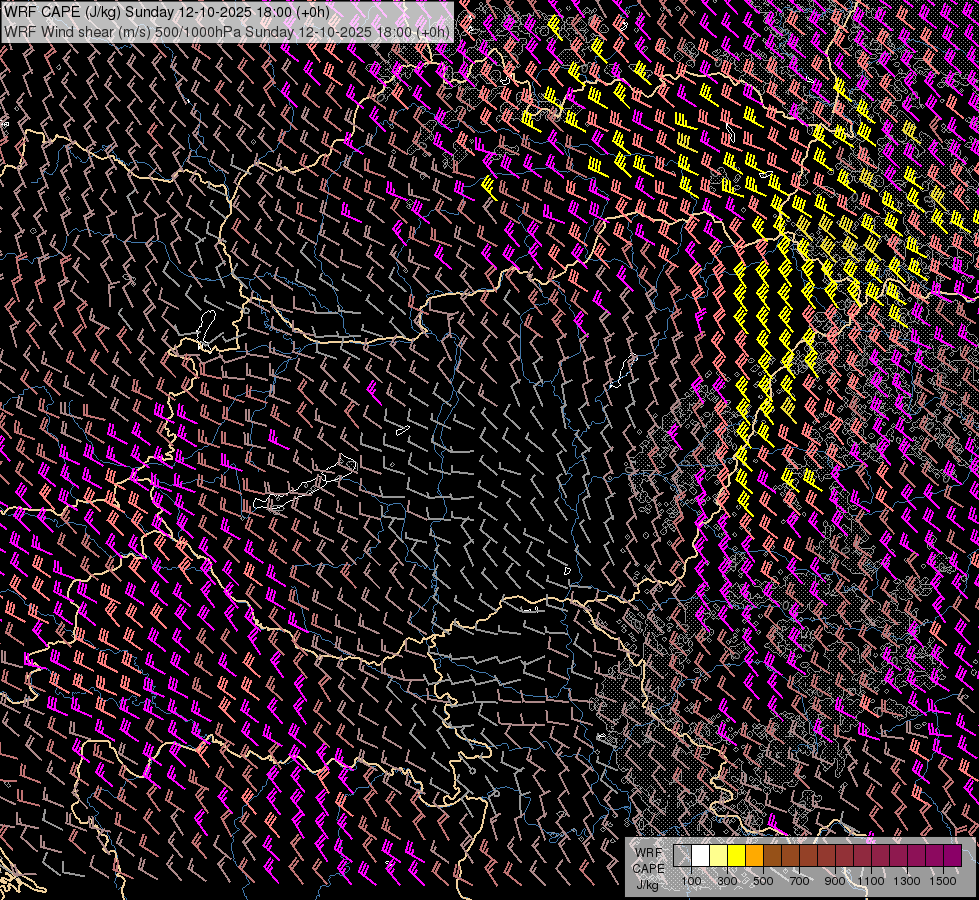979x900 pixels.
Task: Select the last purple swatch in the legend
Action: pyautogui.click(x=952, y=855)
